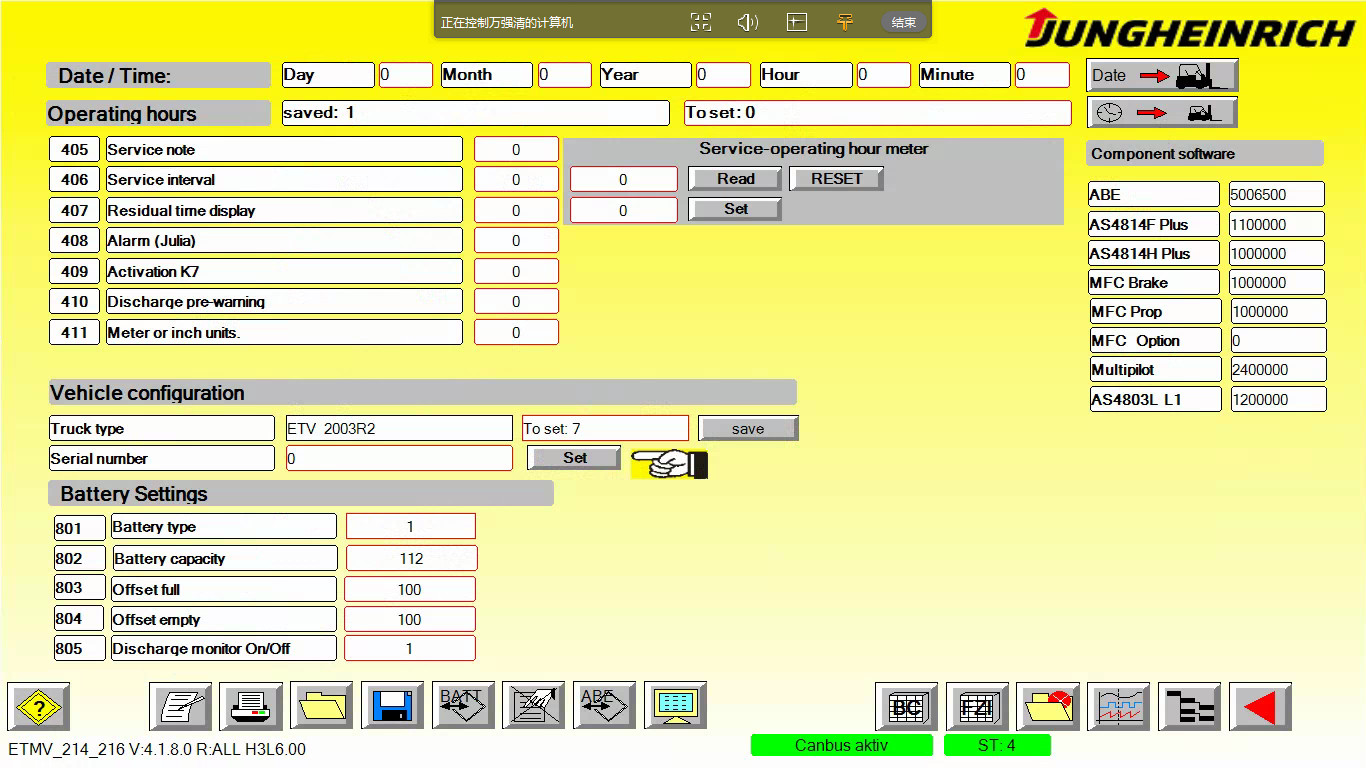Viewport: 1366px width, 768px height.
Task: Click the red back arrow icon
Action: coord(1260,707)
